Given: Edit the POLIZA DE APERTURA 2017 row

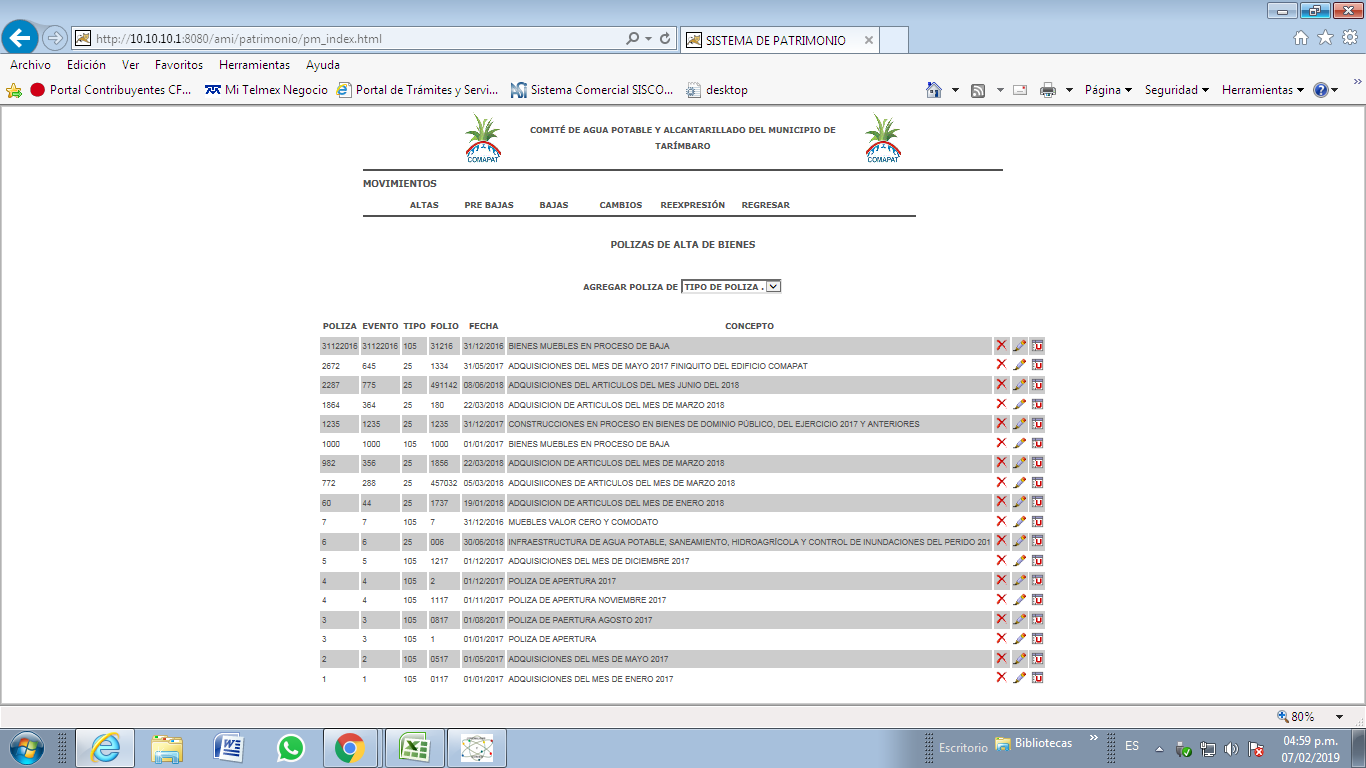Looking at the screenshot, I should click(1019, 580).
